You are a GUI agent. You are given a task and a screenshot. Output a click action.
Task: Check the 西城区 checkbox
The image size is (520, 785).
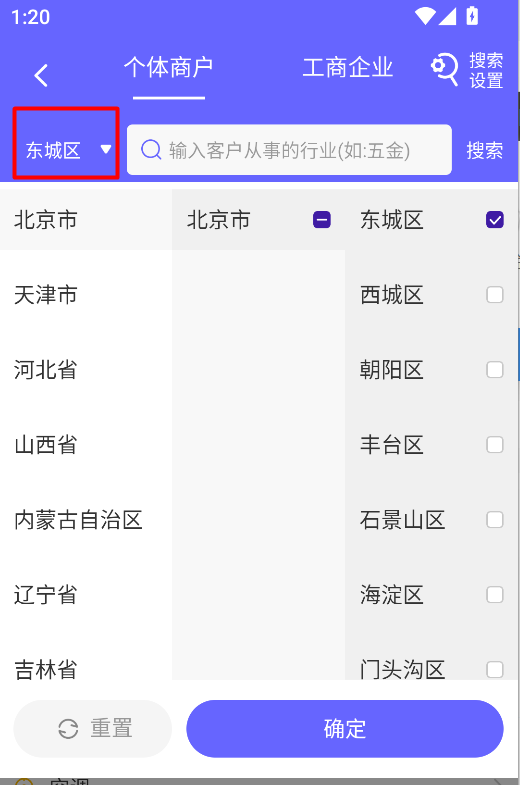coord(494,295)
